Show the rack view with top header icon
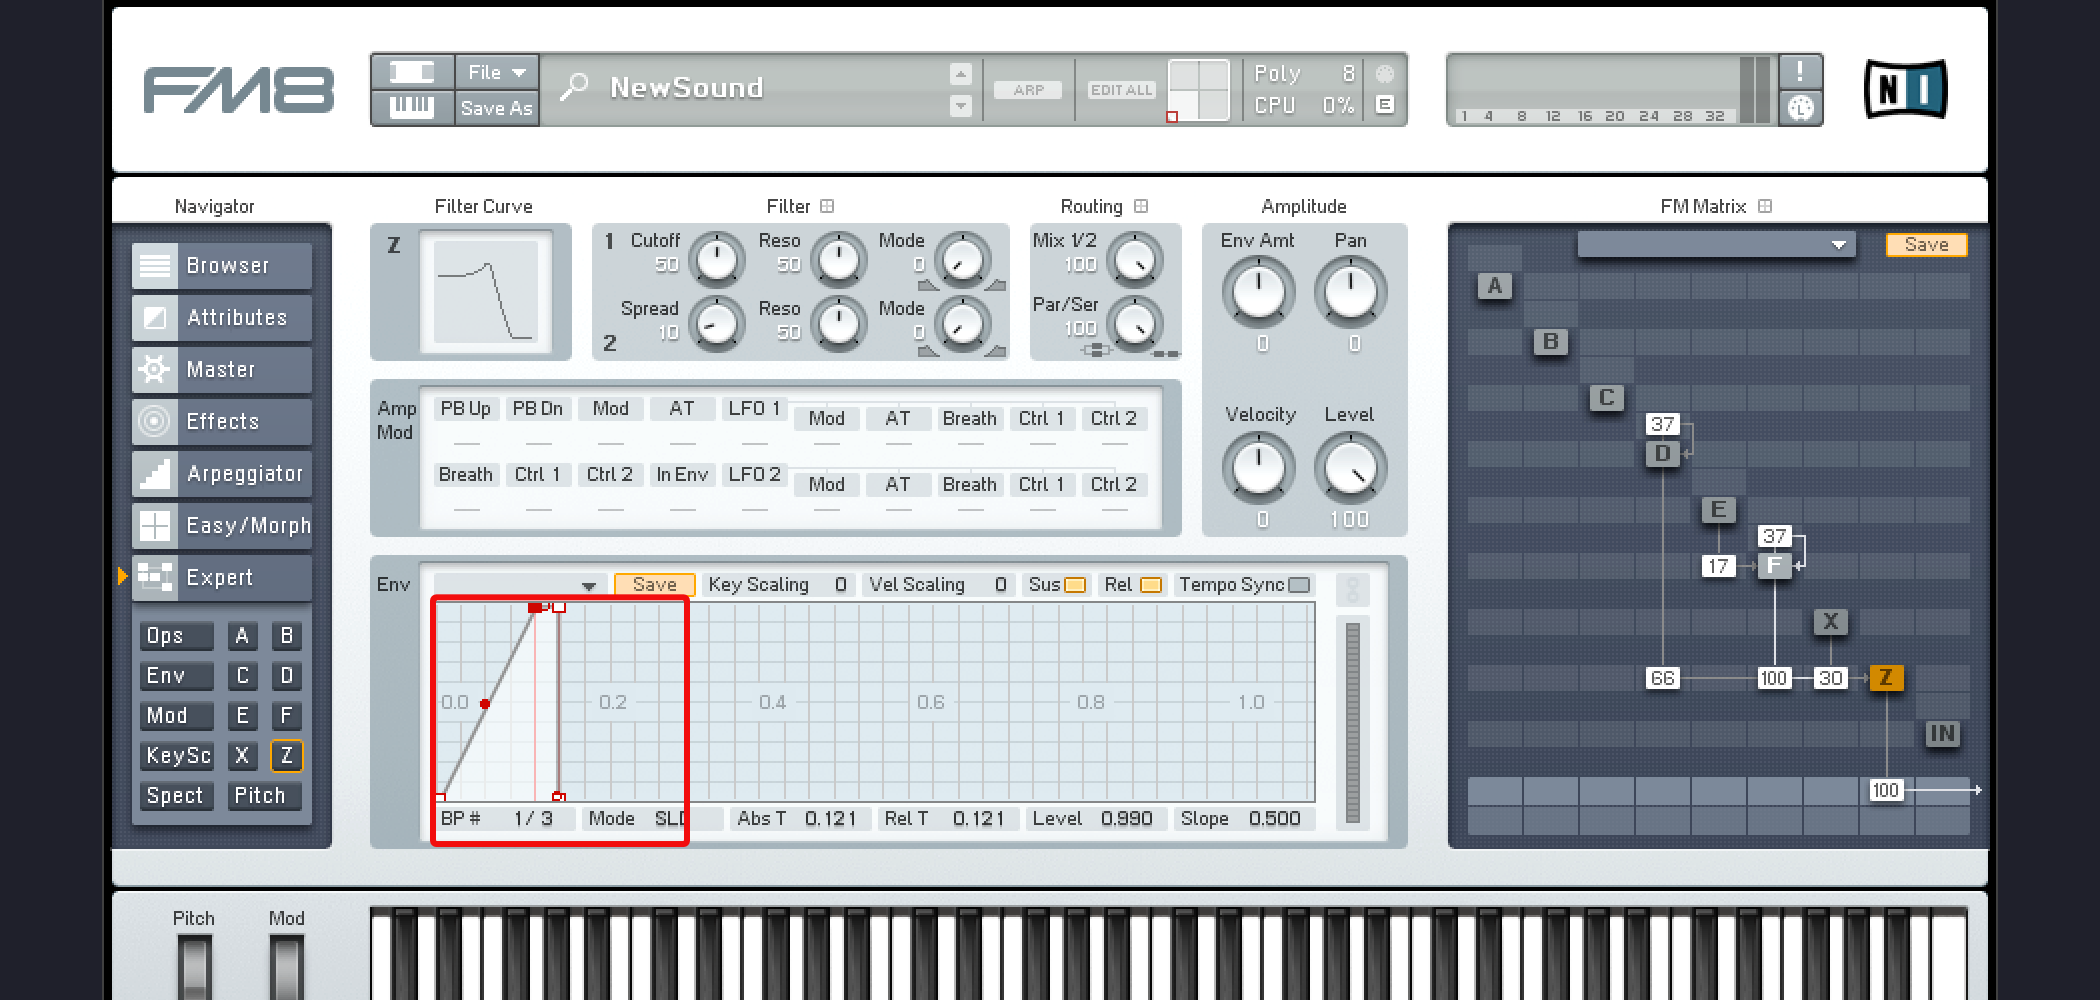 (412, 72)
